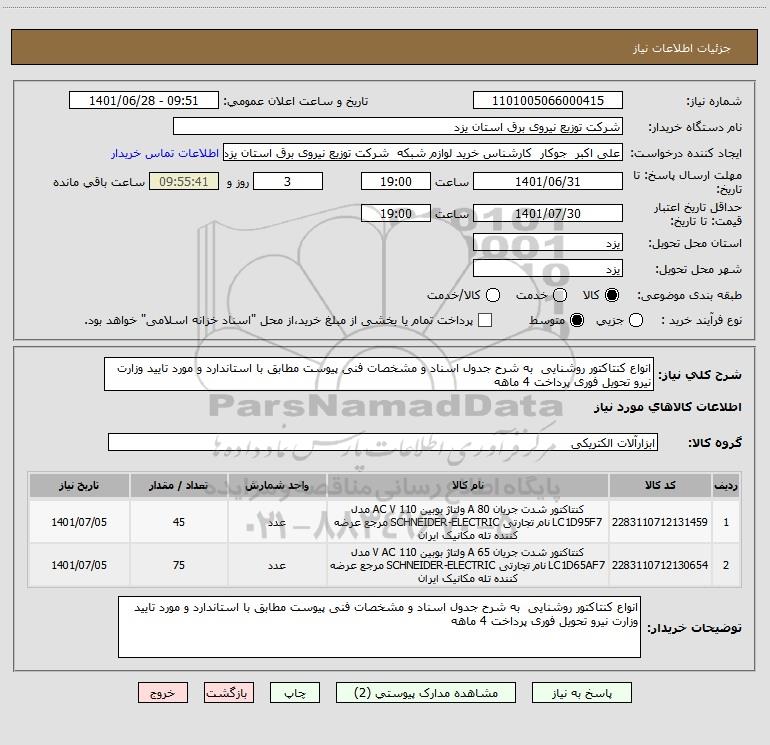Click the 'واحد شمارش' column header
This screenshot has width=770, height=745.
[277, 485]
